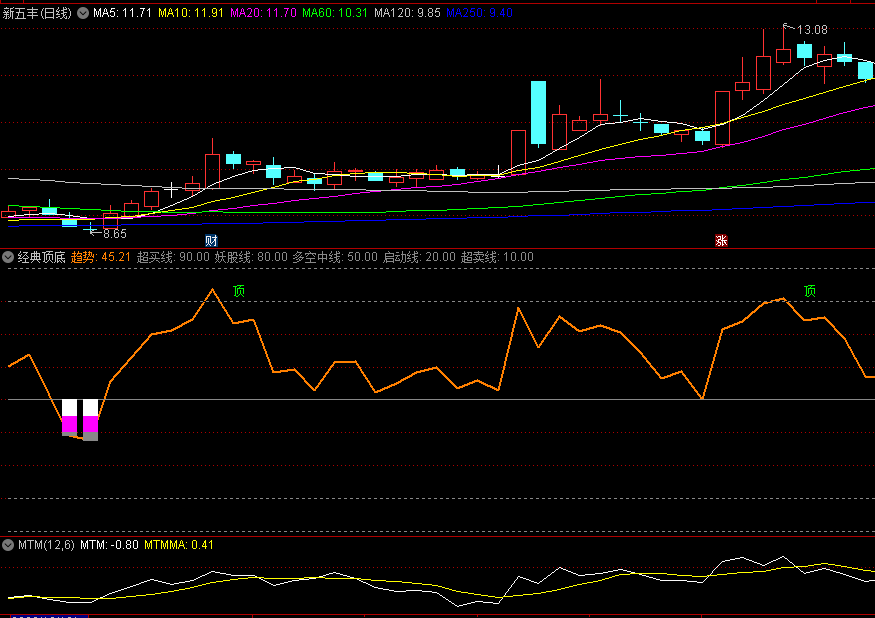Select the MA60: 10.31 label
This screenshot has height=618, width=875.
tap(335, 13)
